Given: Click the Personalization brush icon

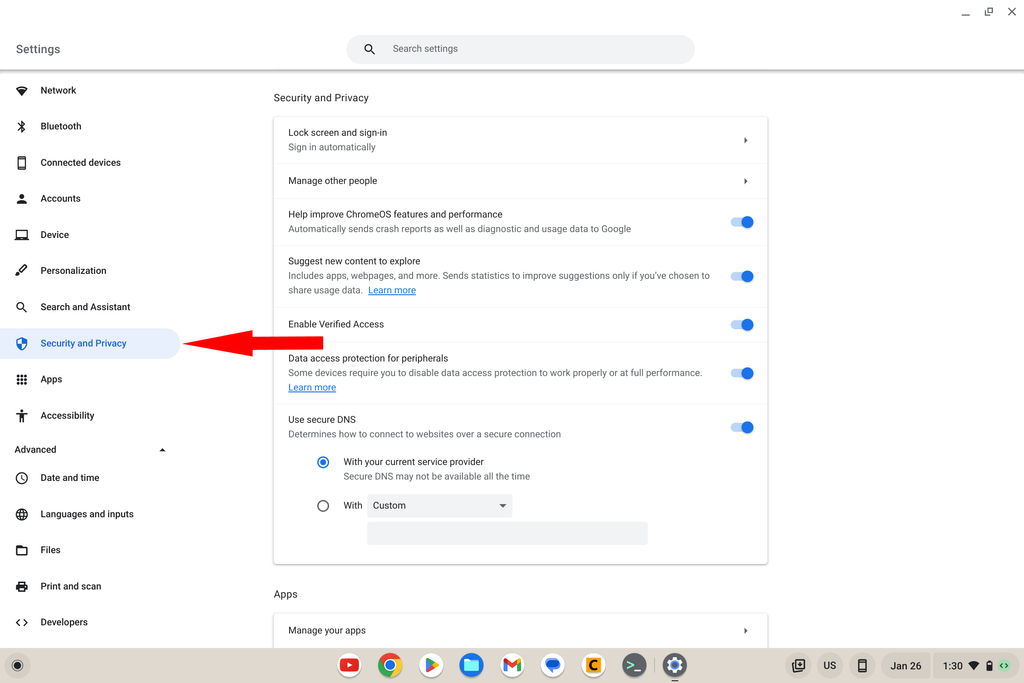Looking at the screenshot, I should pyautogui.click(x=22, y=270).
